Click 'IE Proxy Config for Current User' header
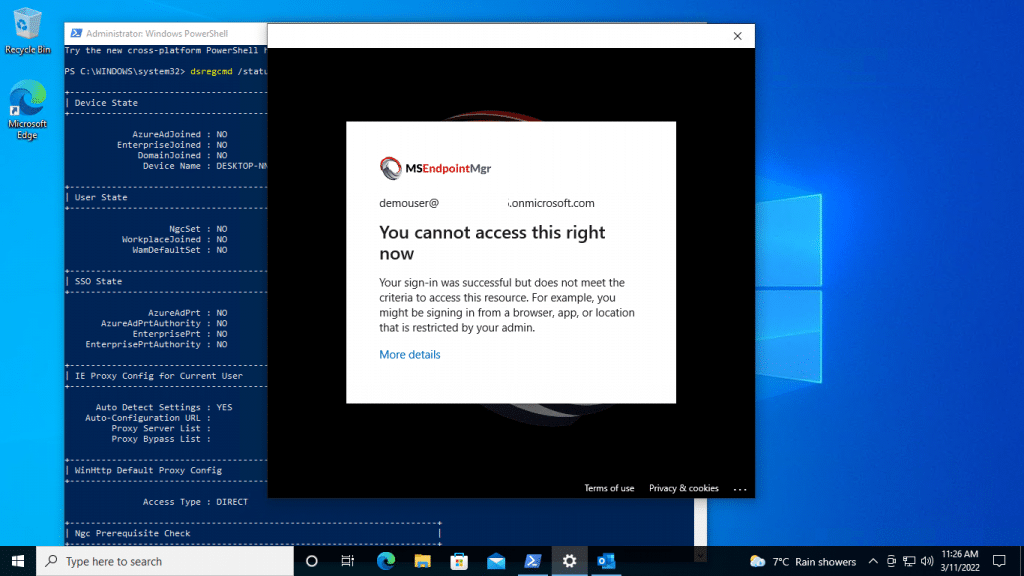1024x576 pixels. (x=159, y=376)
